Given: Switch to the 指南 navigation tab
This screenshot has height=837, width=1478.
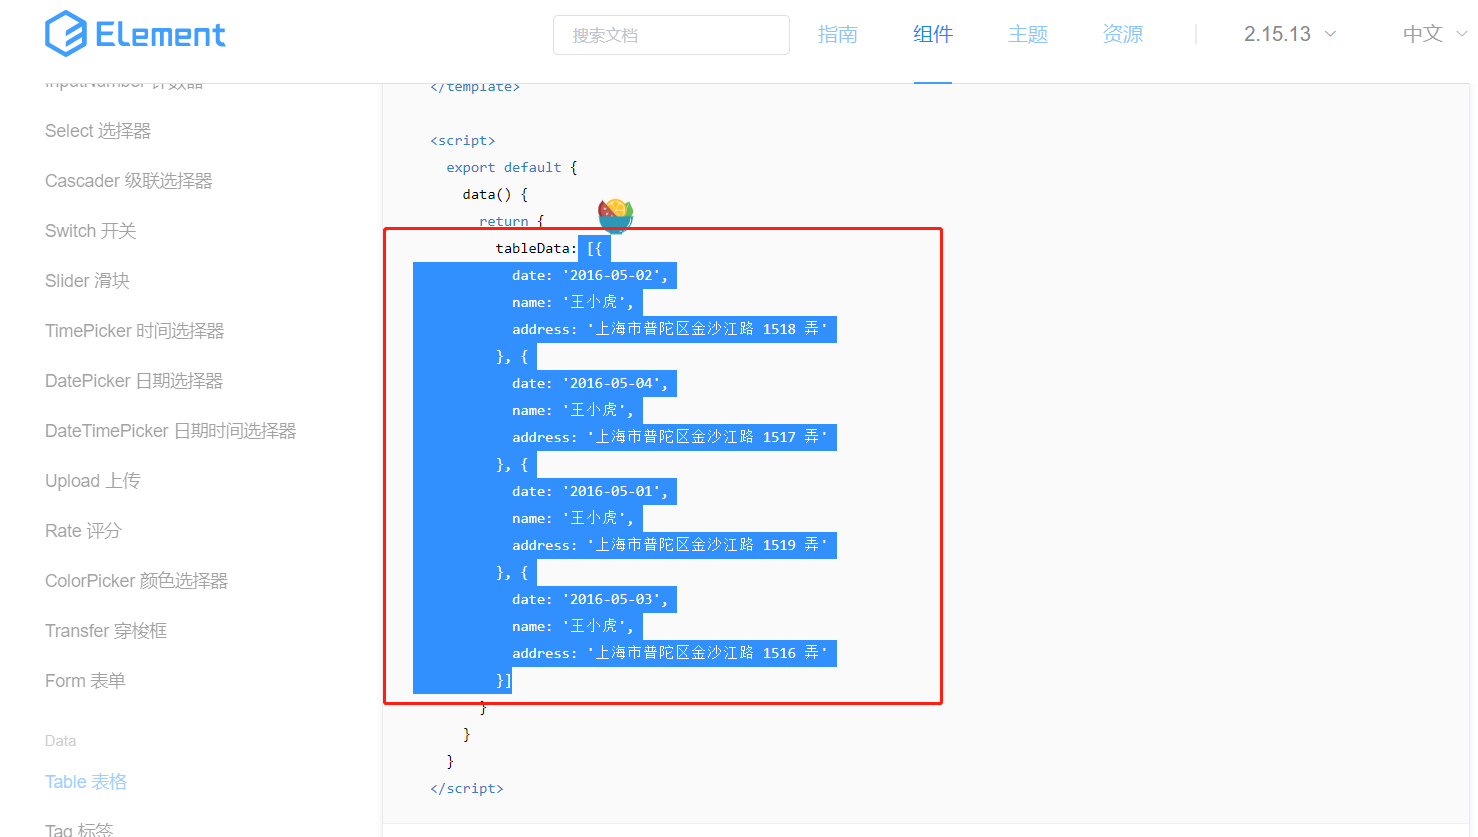Looking at the screenshot, I should coord(838,33).
